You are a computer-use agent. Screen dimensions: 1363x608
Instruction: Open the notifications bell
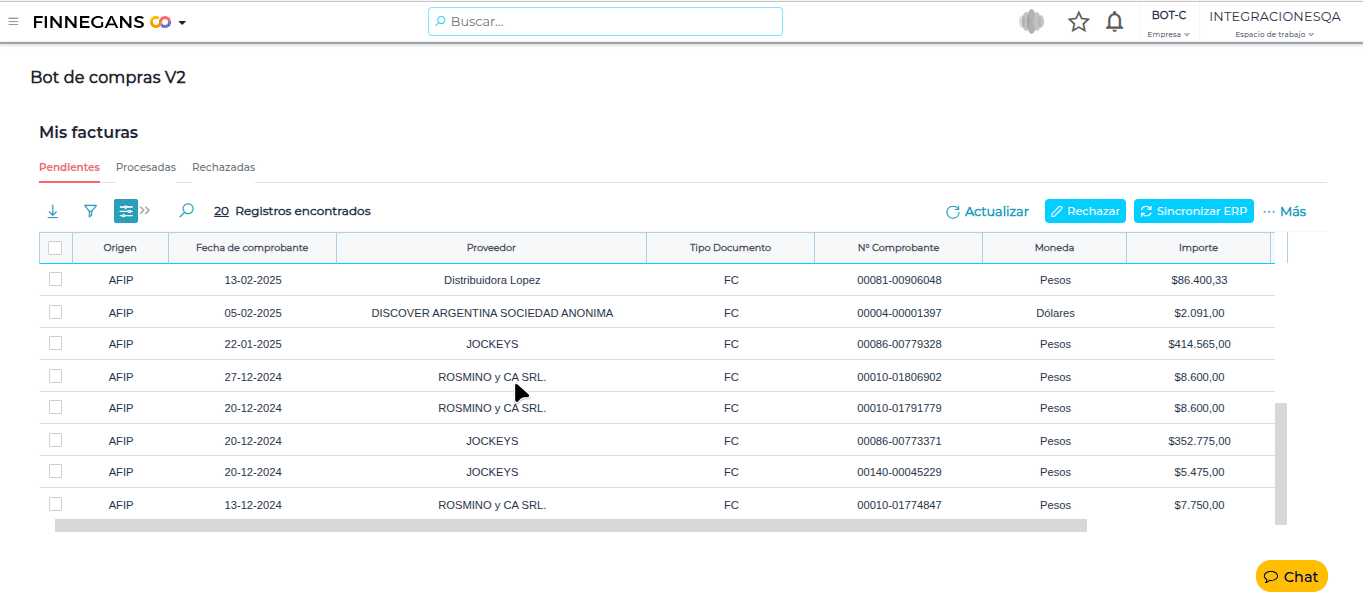[1114, 22]
